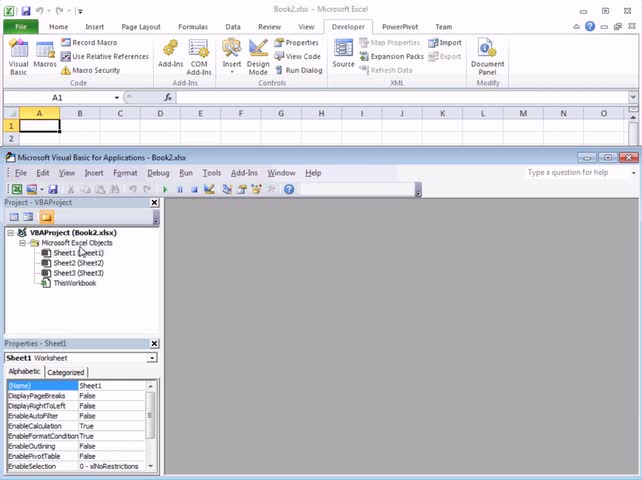Switch to the Formulas ribbon tab
Viewport: 642px width, 480px height.
[193, 27]
